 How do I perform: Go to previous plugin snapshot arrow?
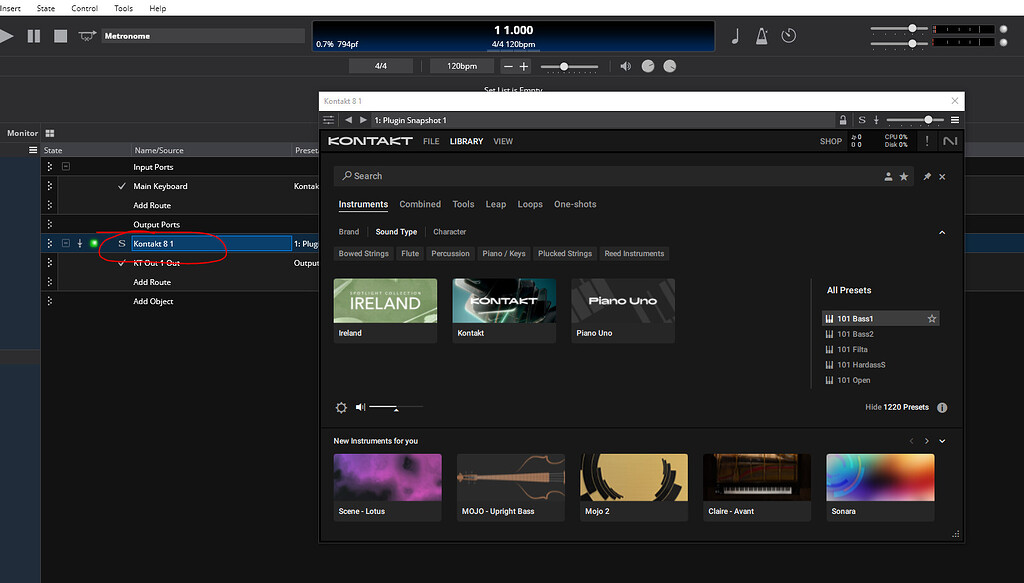[348, 120]
